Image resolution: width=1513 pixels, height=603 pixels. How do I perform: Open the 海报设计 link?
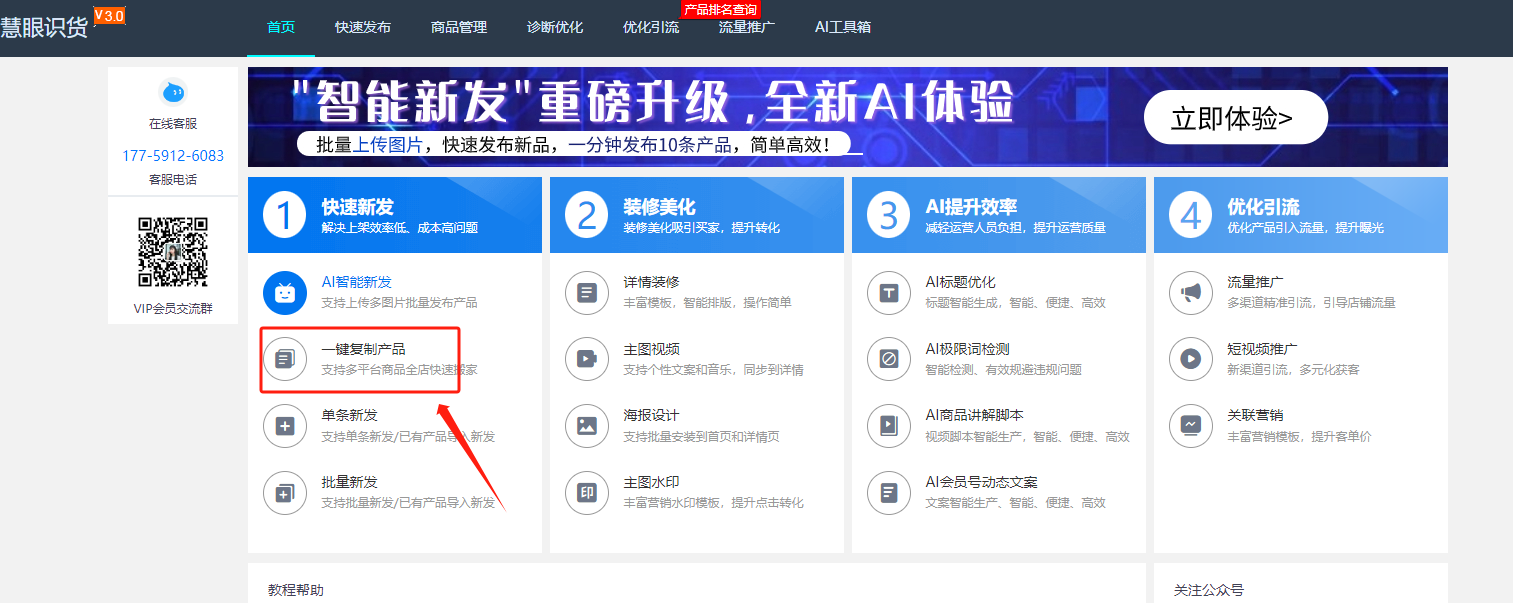pos(652,415)
